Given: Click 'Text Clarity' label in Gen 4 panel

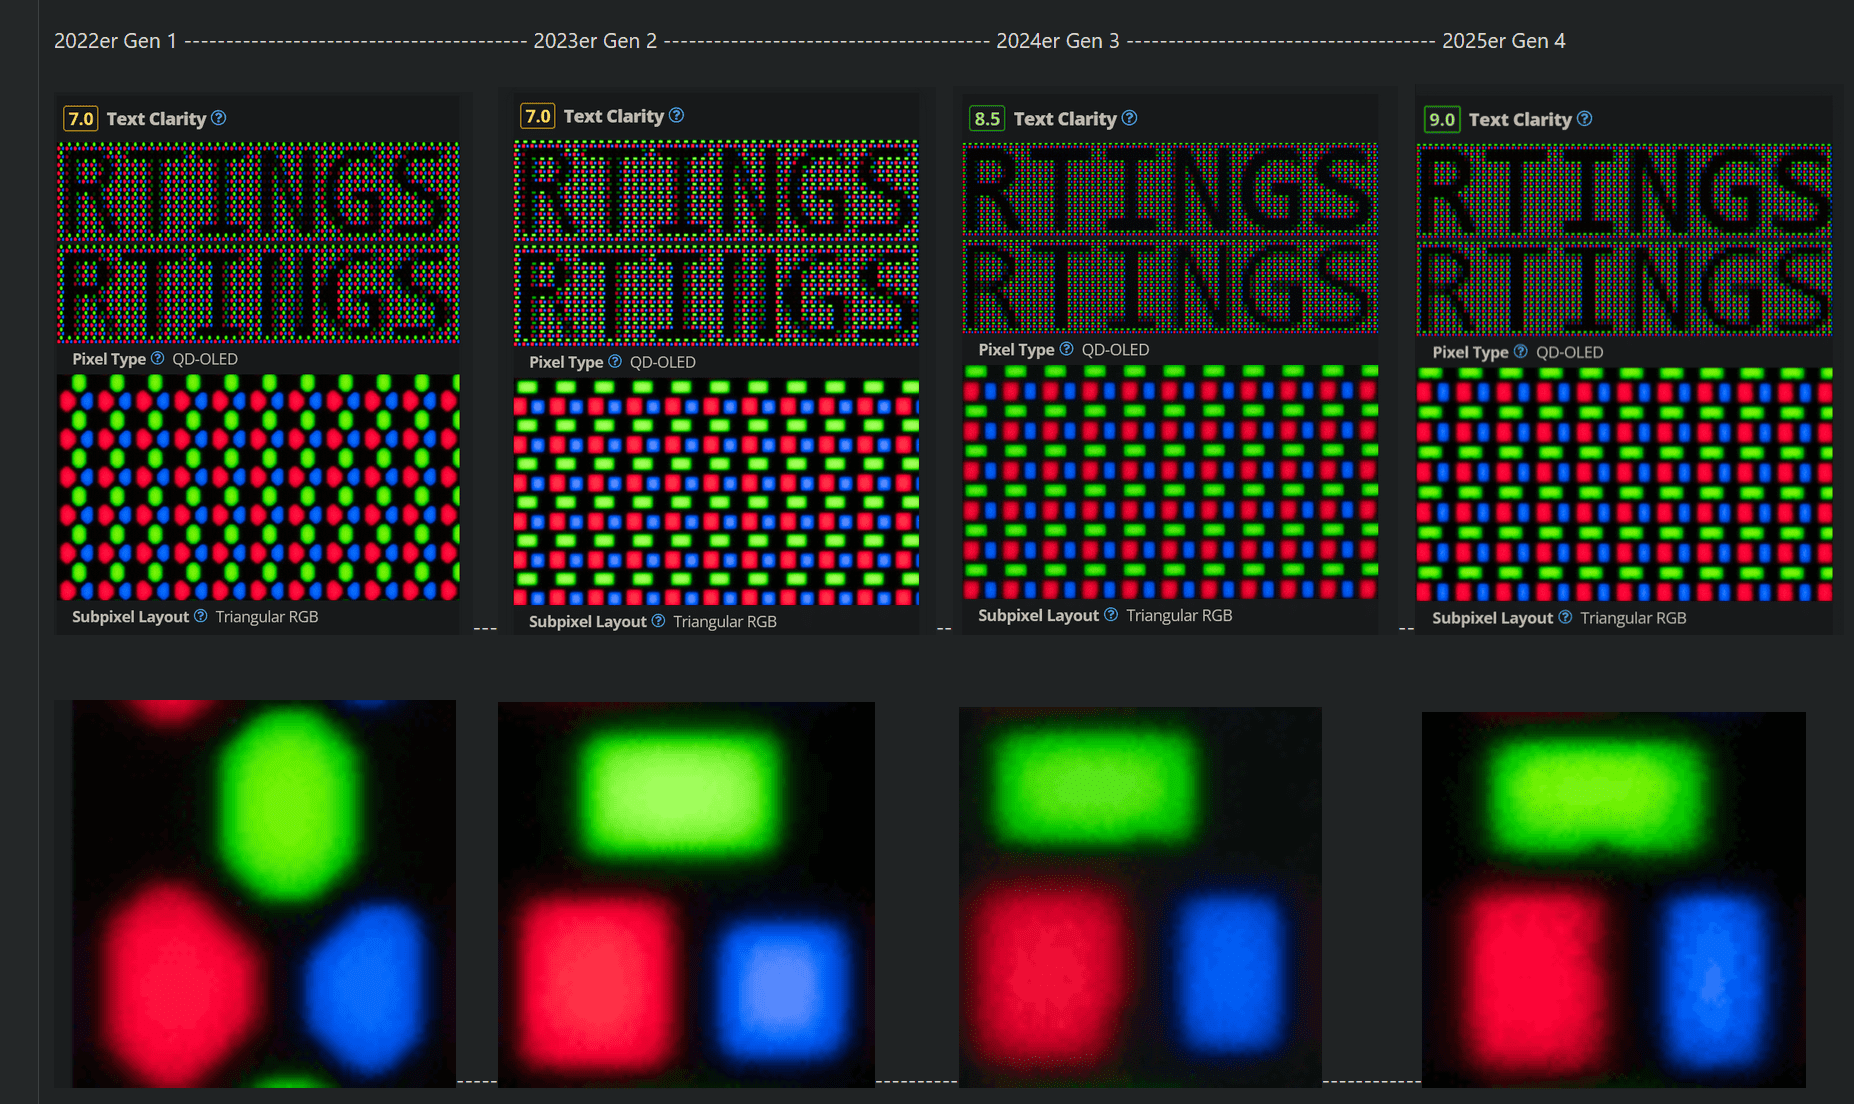Looking at the screenshot, I should (x=1520, y=120).
